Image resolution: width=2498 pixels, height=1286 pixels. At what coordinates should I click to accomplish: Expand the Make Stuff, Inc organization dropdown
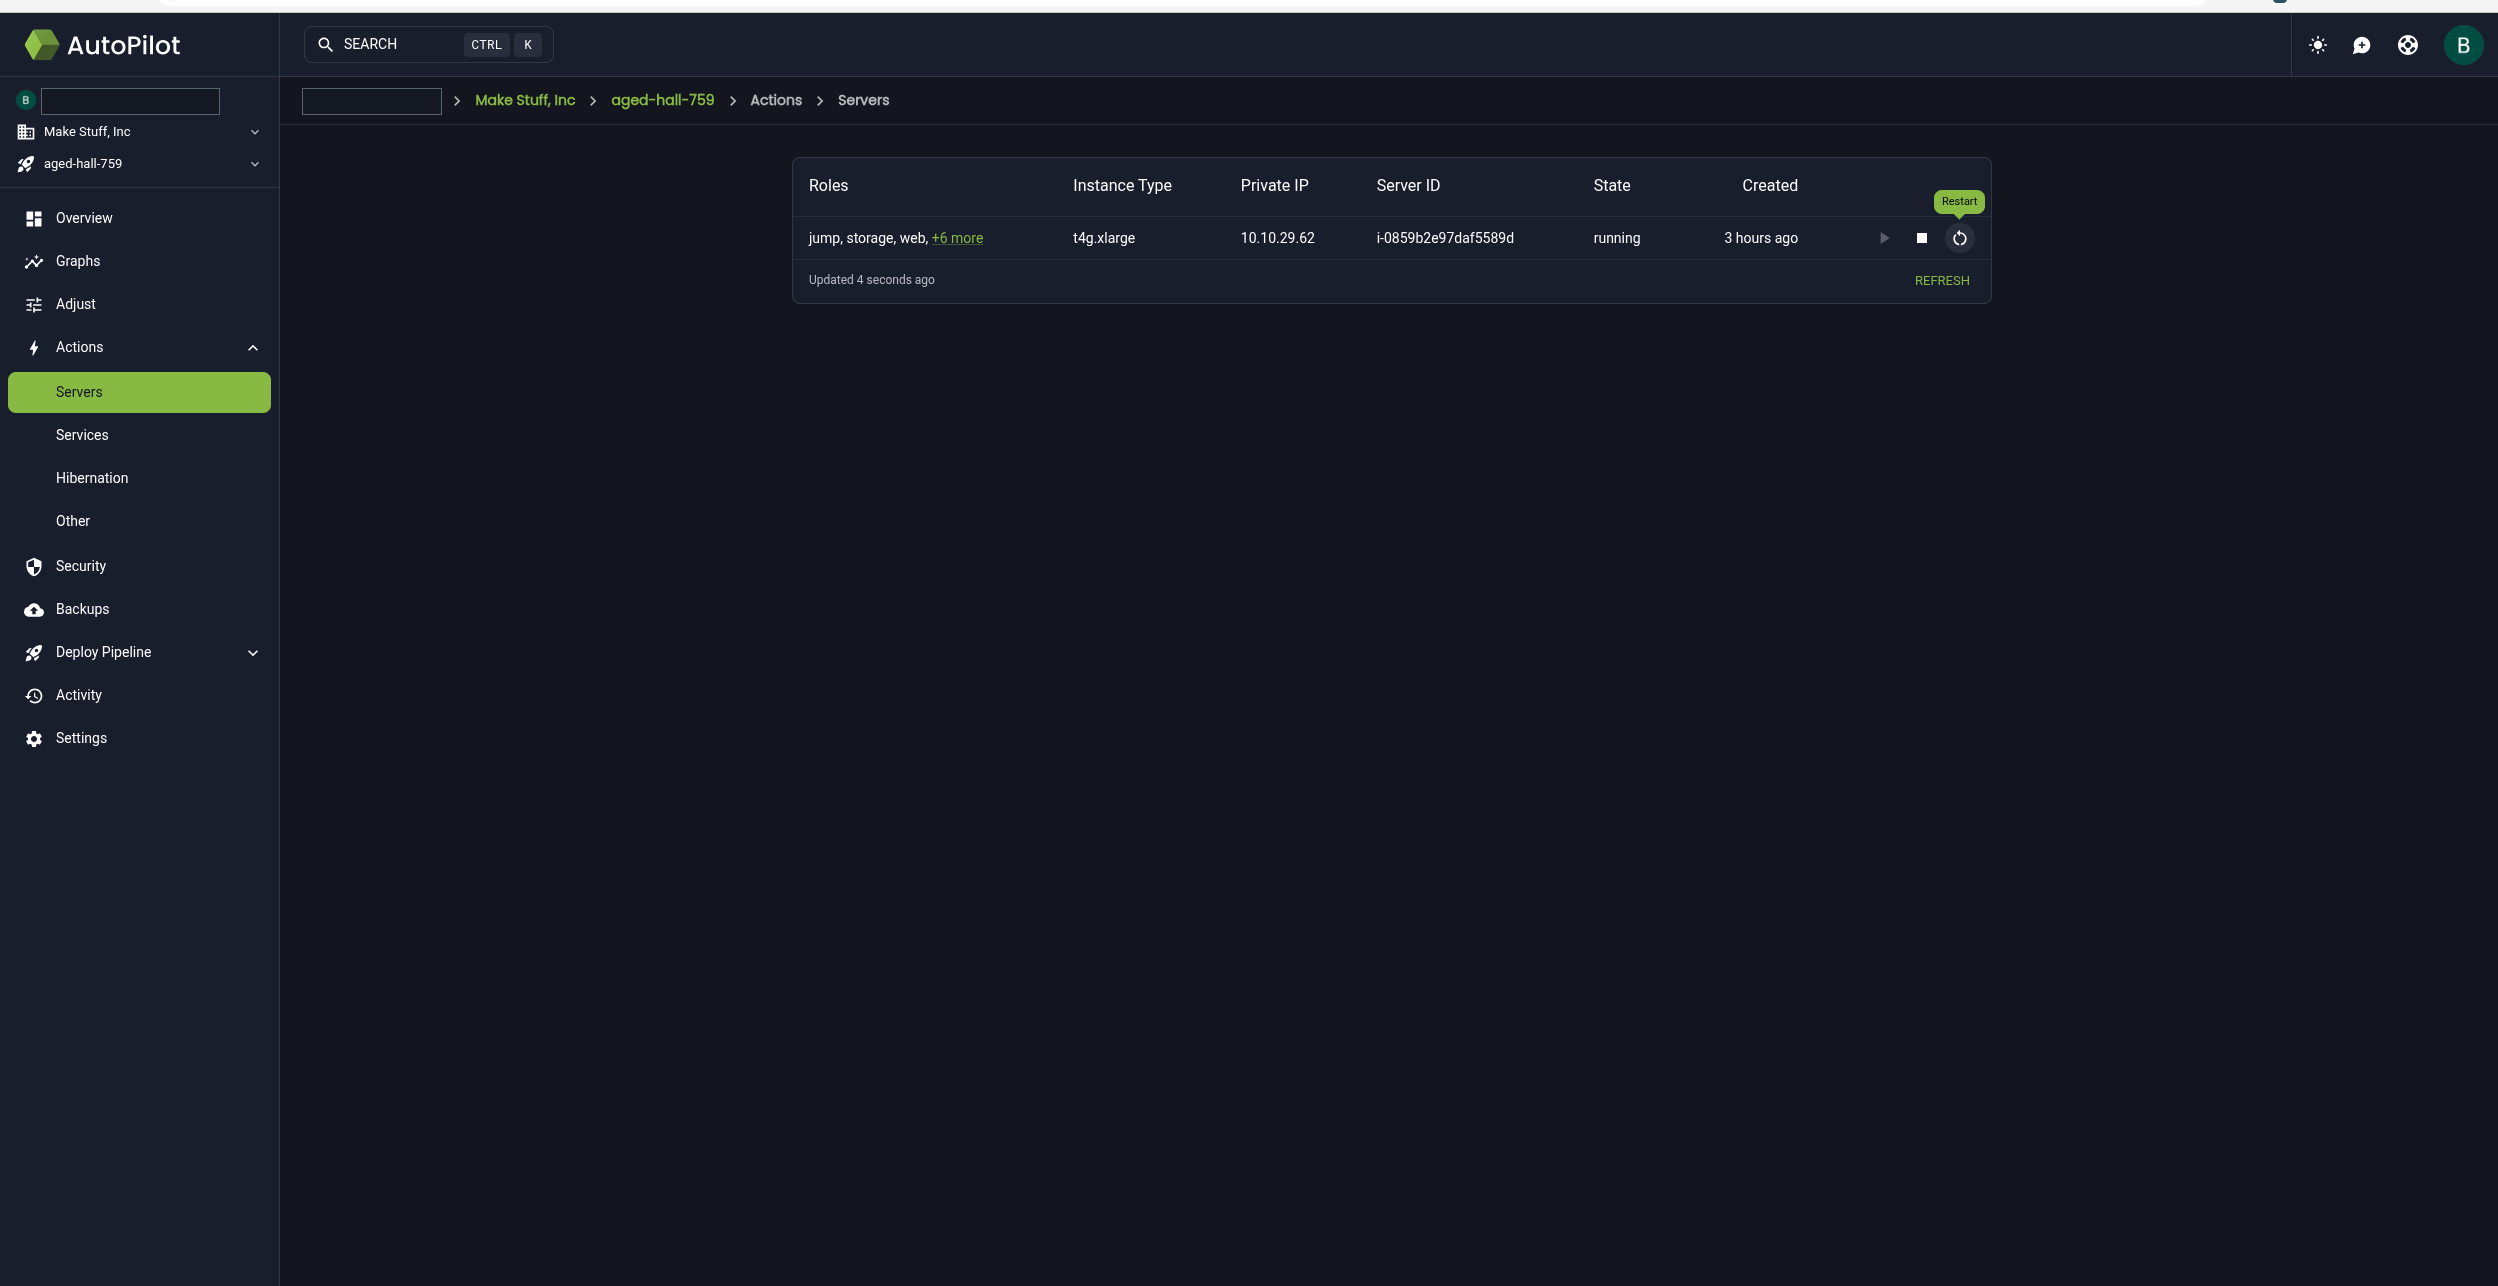(139, 132)
